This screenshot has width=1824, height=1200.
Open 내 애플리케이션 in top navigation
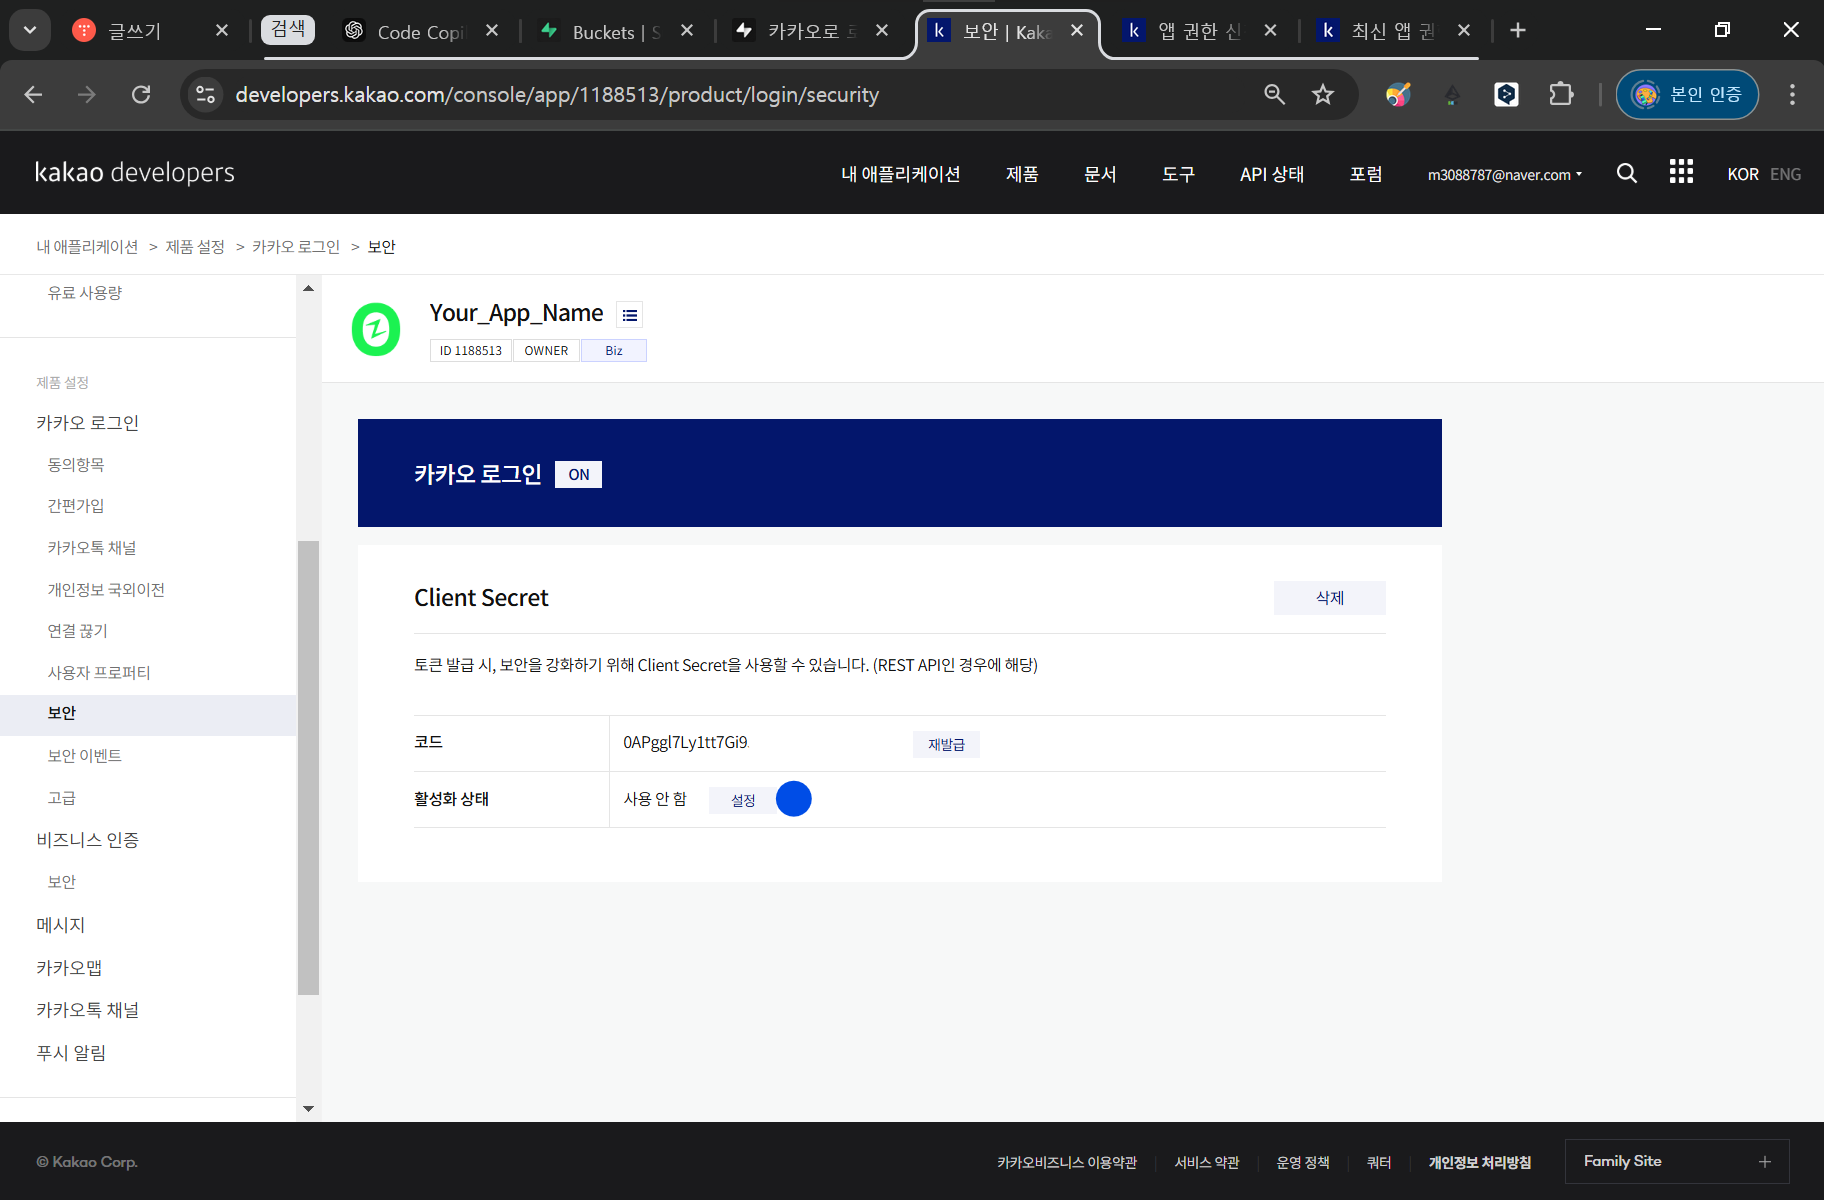(x=900, y=174)
